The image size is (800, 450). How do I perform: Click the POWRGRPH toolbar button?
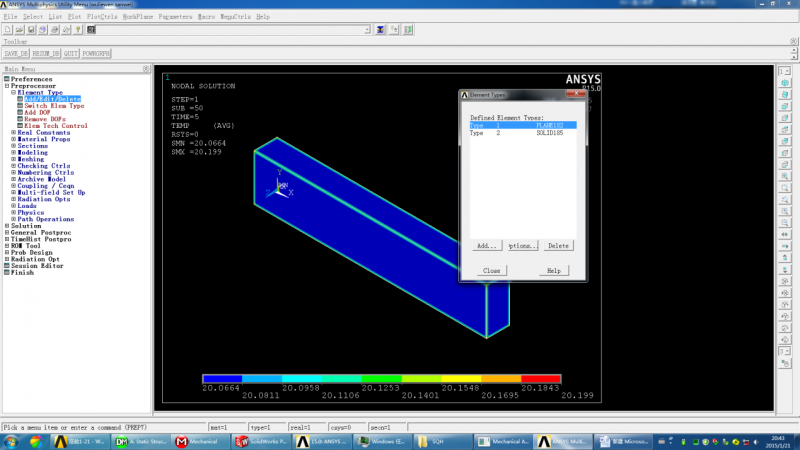[x=96, y=54]
